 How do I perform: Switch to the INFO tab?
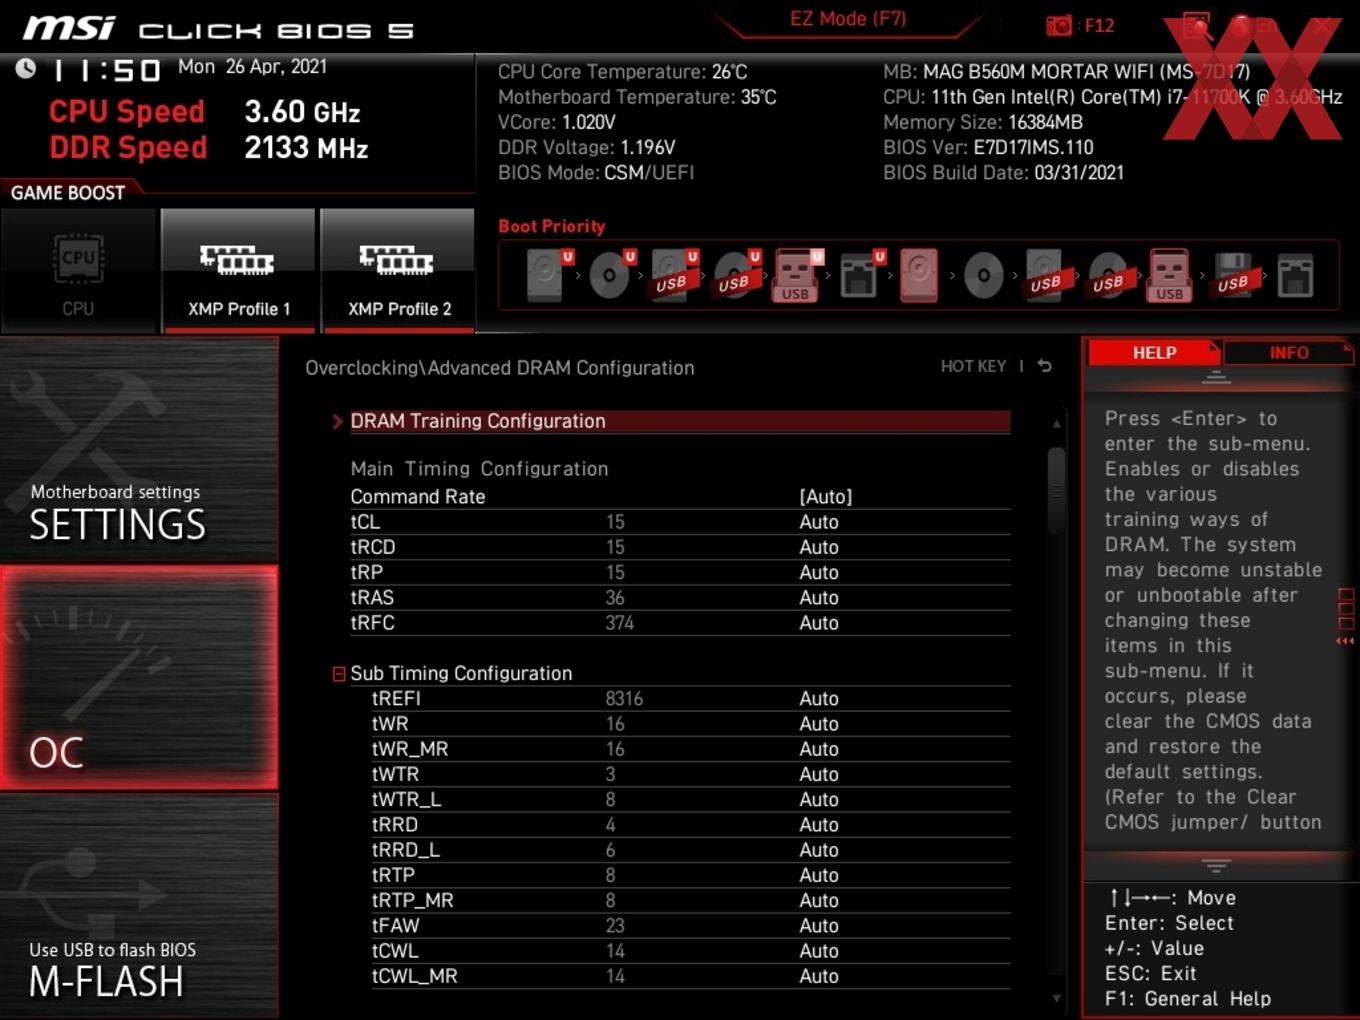click(1288, 352)
